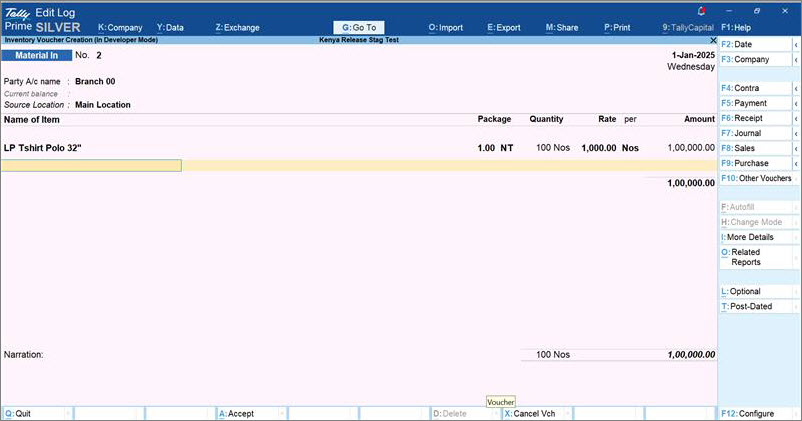Open the M: Share menu
802x421 pixels.
[562, 28]
